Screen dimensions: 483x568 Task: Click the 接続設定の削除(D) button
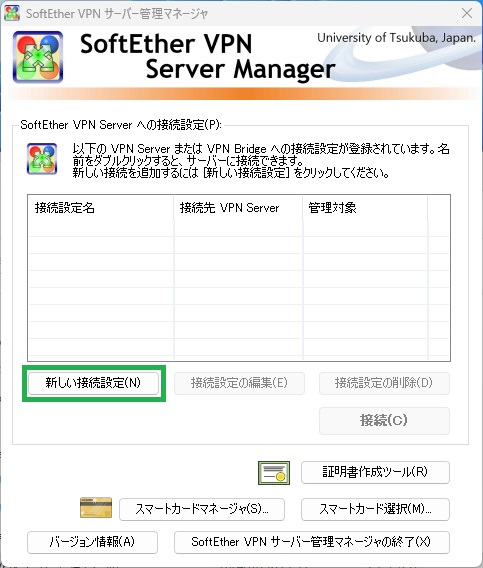384,383
